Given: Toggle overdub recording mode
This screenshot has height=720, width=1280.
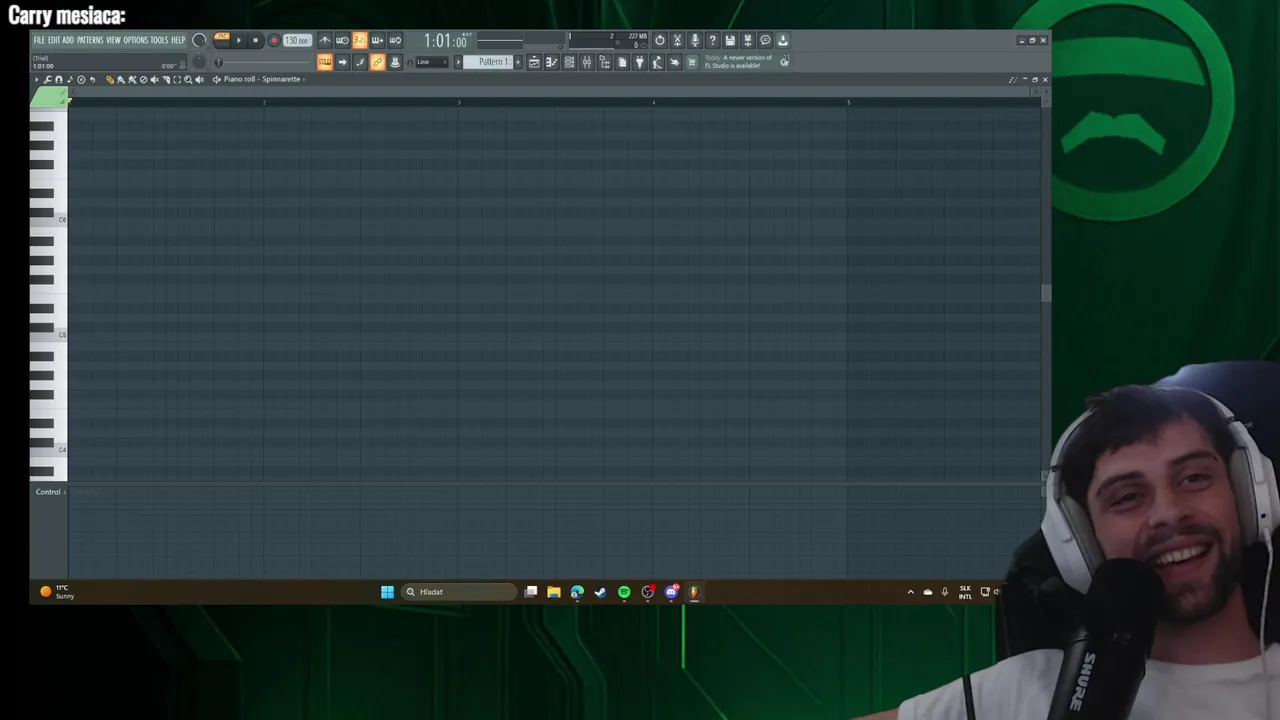Looking at the screenshot, I should point(377,40).
